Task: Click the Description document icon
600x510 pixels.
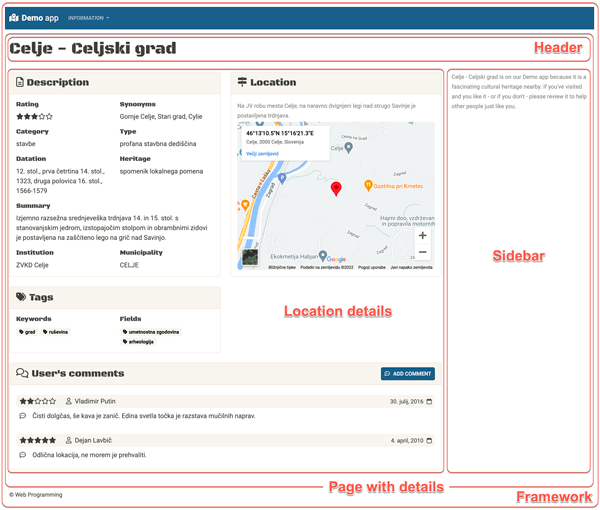Action: point(20,82)
